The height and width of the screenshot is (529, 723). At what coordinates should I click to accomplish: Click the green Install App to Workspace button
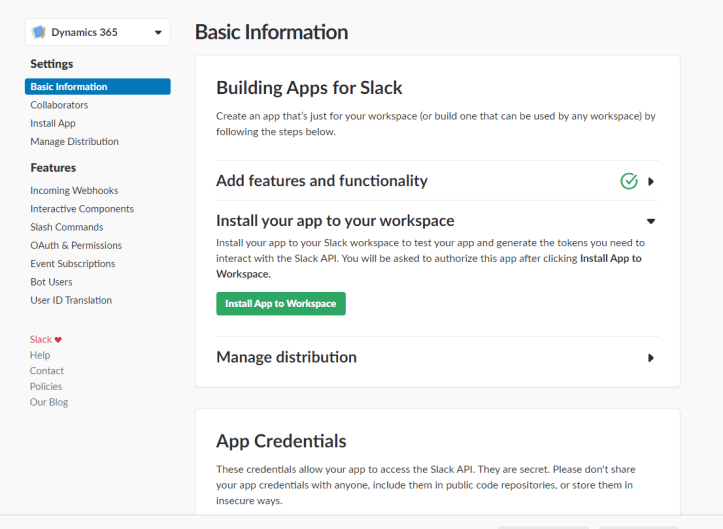[x=281, y=303]
